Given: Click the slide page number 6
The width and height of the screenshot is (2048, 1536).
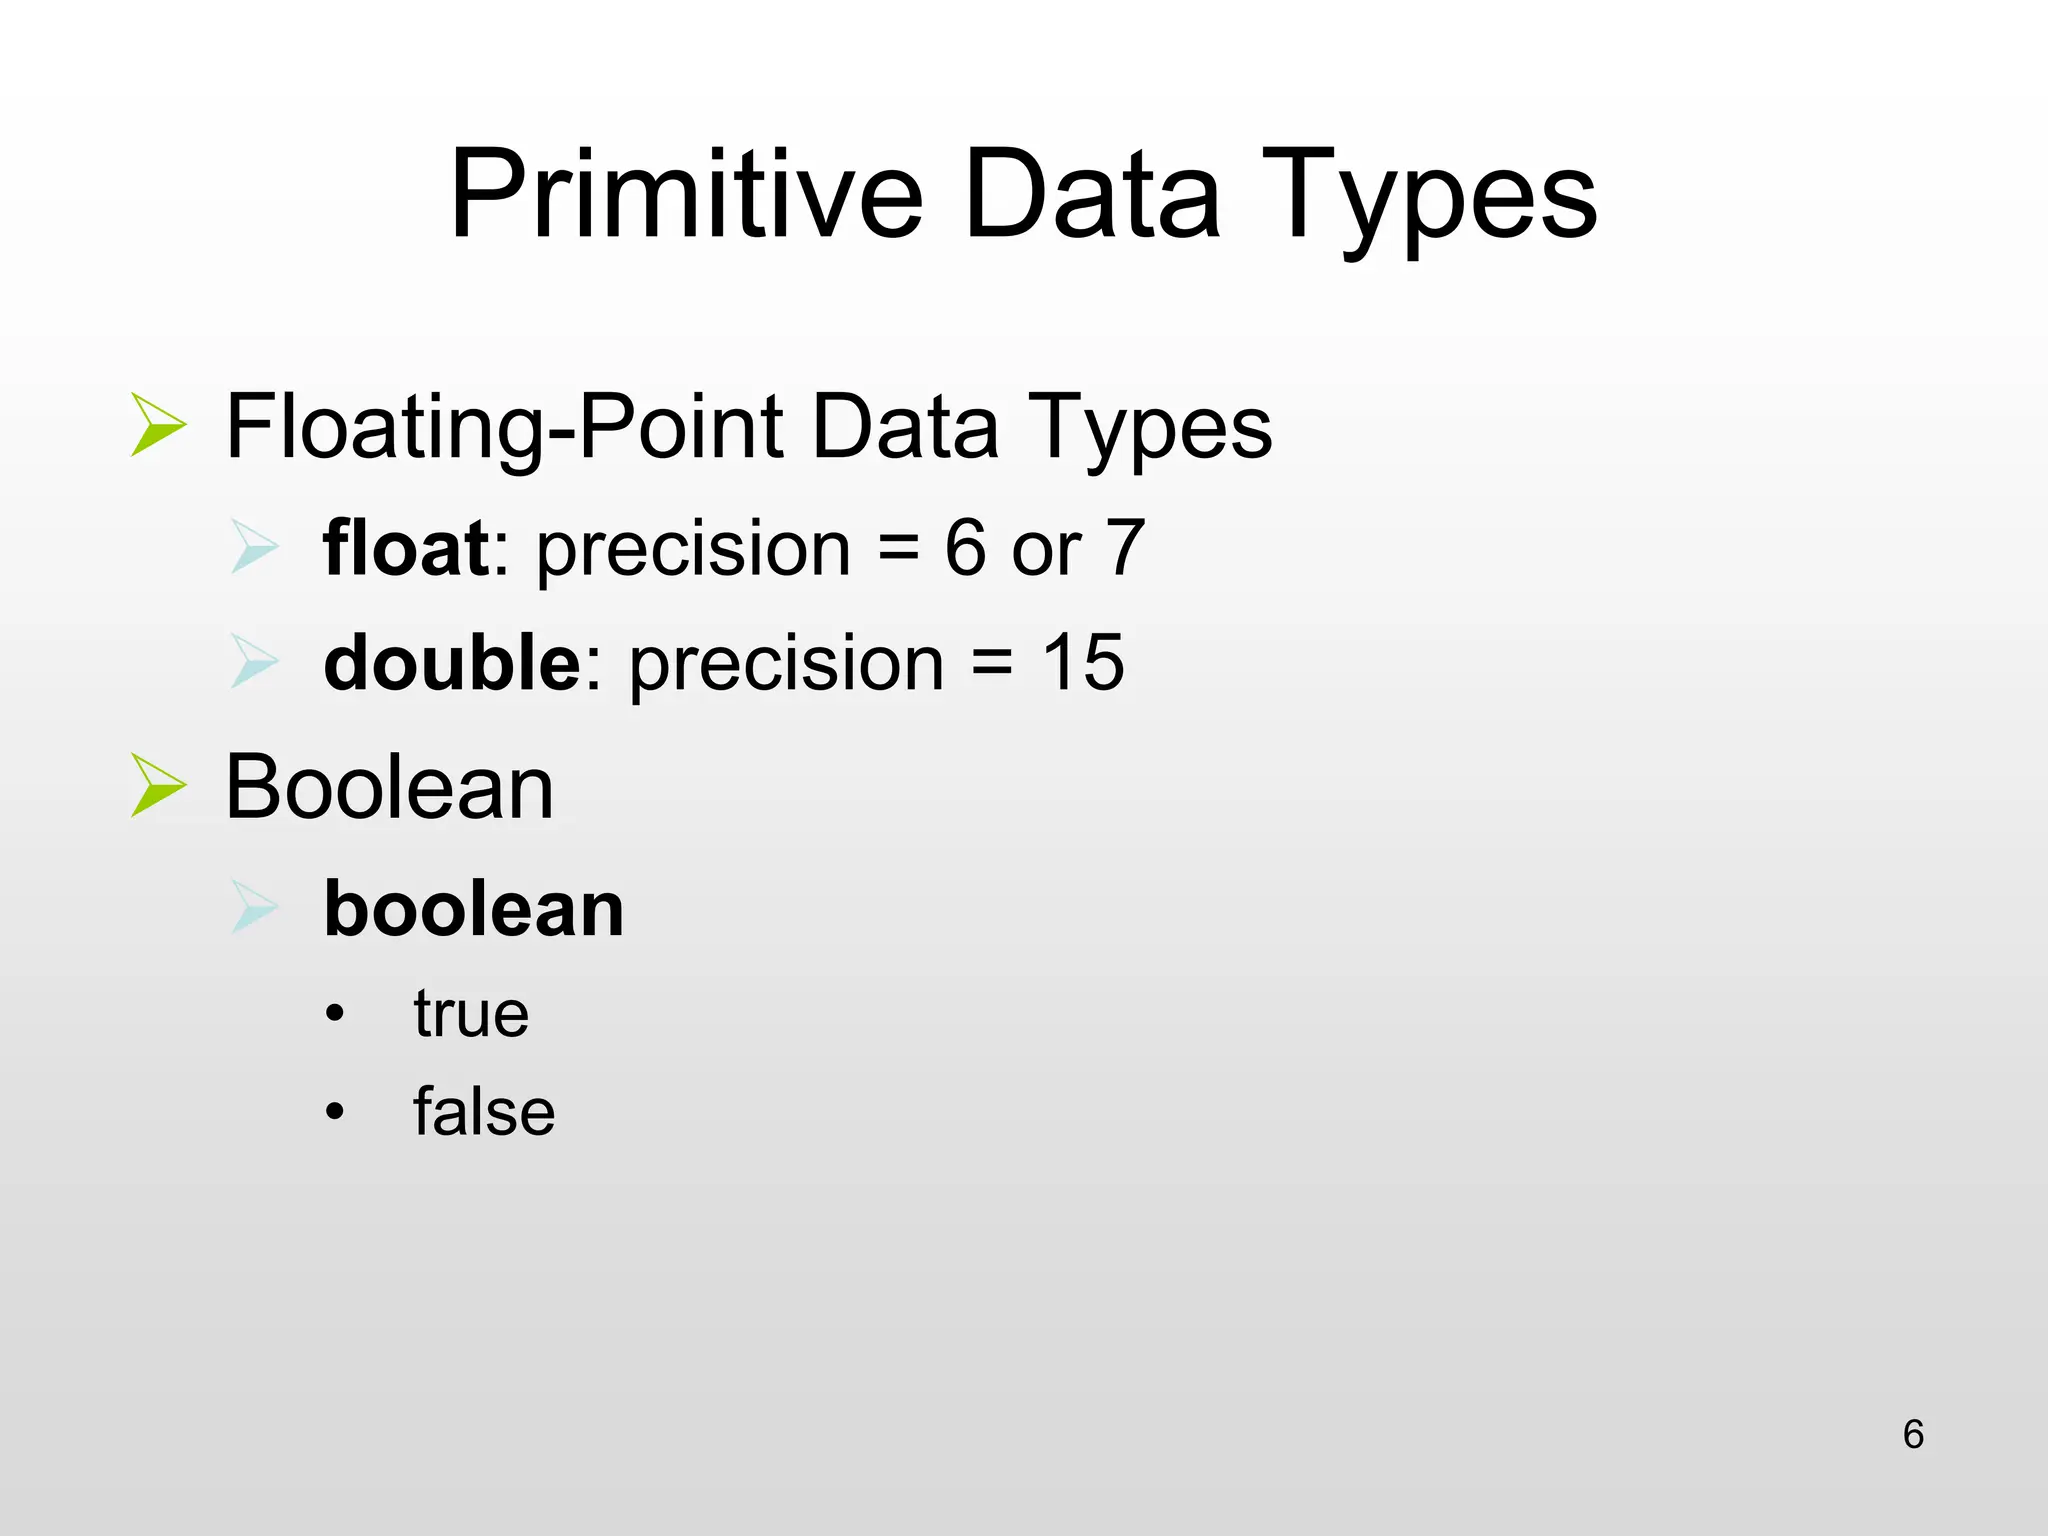Looking at the screenshot, I should 1913,1434.
